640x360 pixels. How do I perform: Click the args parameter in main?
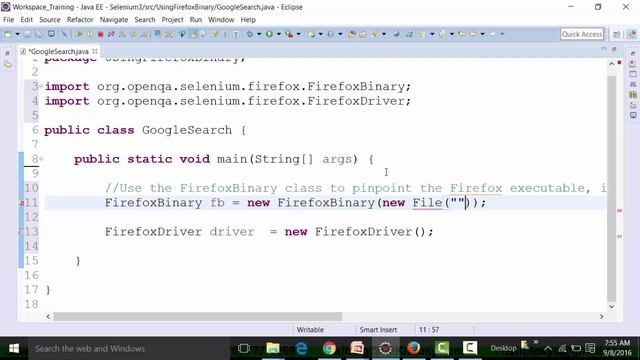[336, 159]
